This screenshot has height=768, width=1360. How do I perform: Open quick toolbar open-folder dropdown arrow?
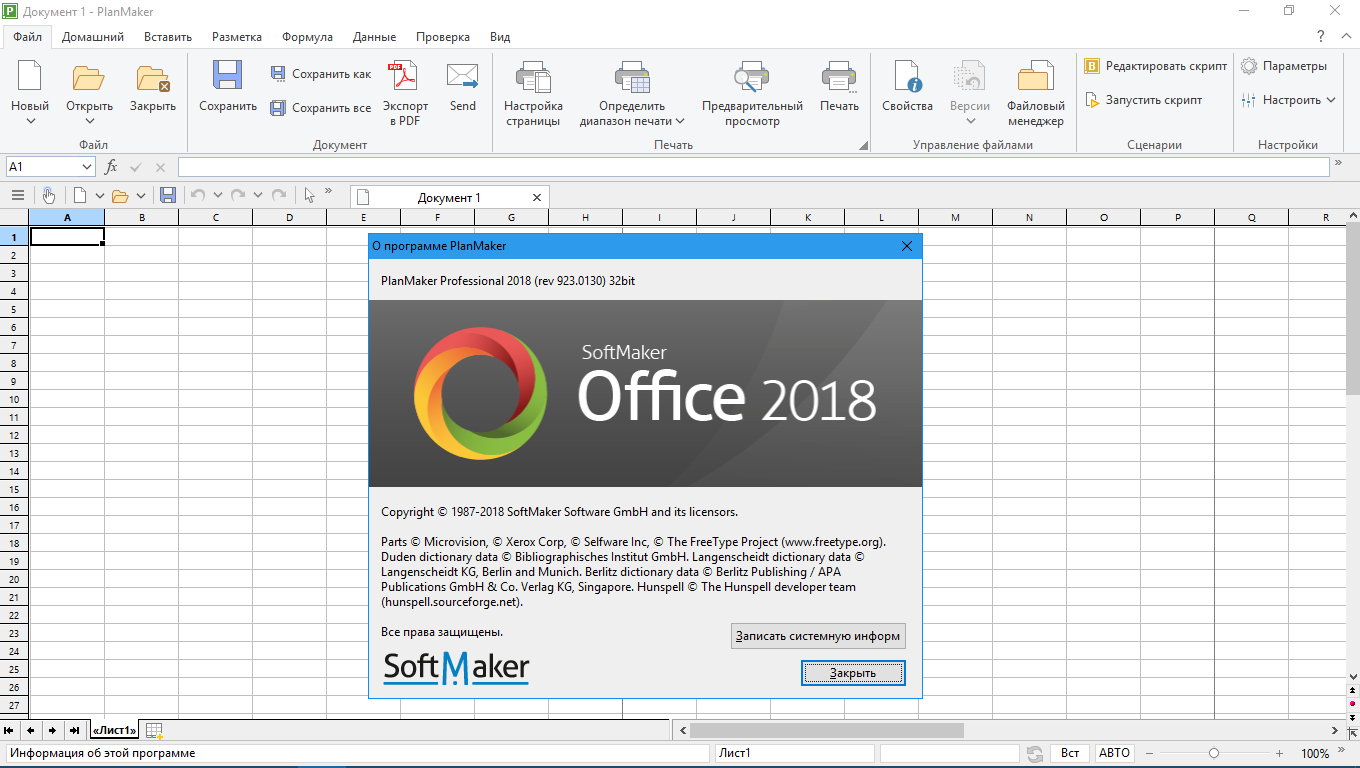(x=141, y=196)
